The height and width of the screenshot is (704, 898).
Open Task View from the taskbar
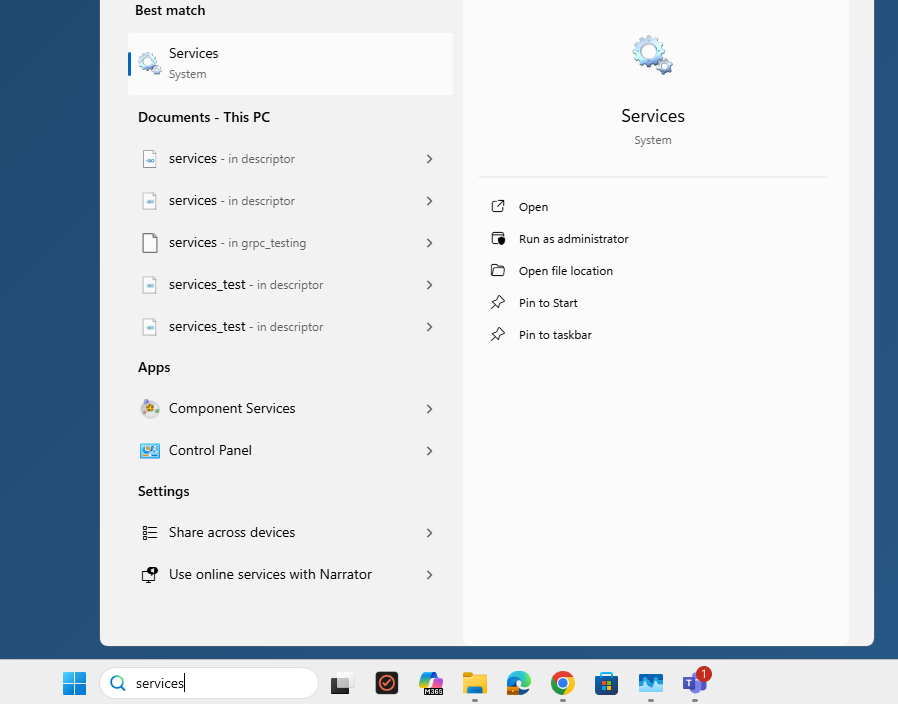(342, 683)
